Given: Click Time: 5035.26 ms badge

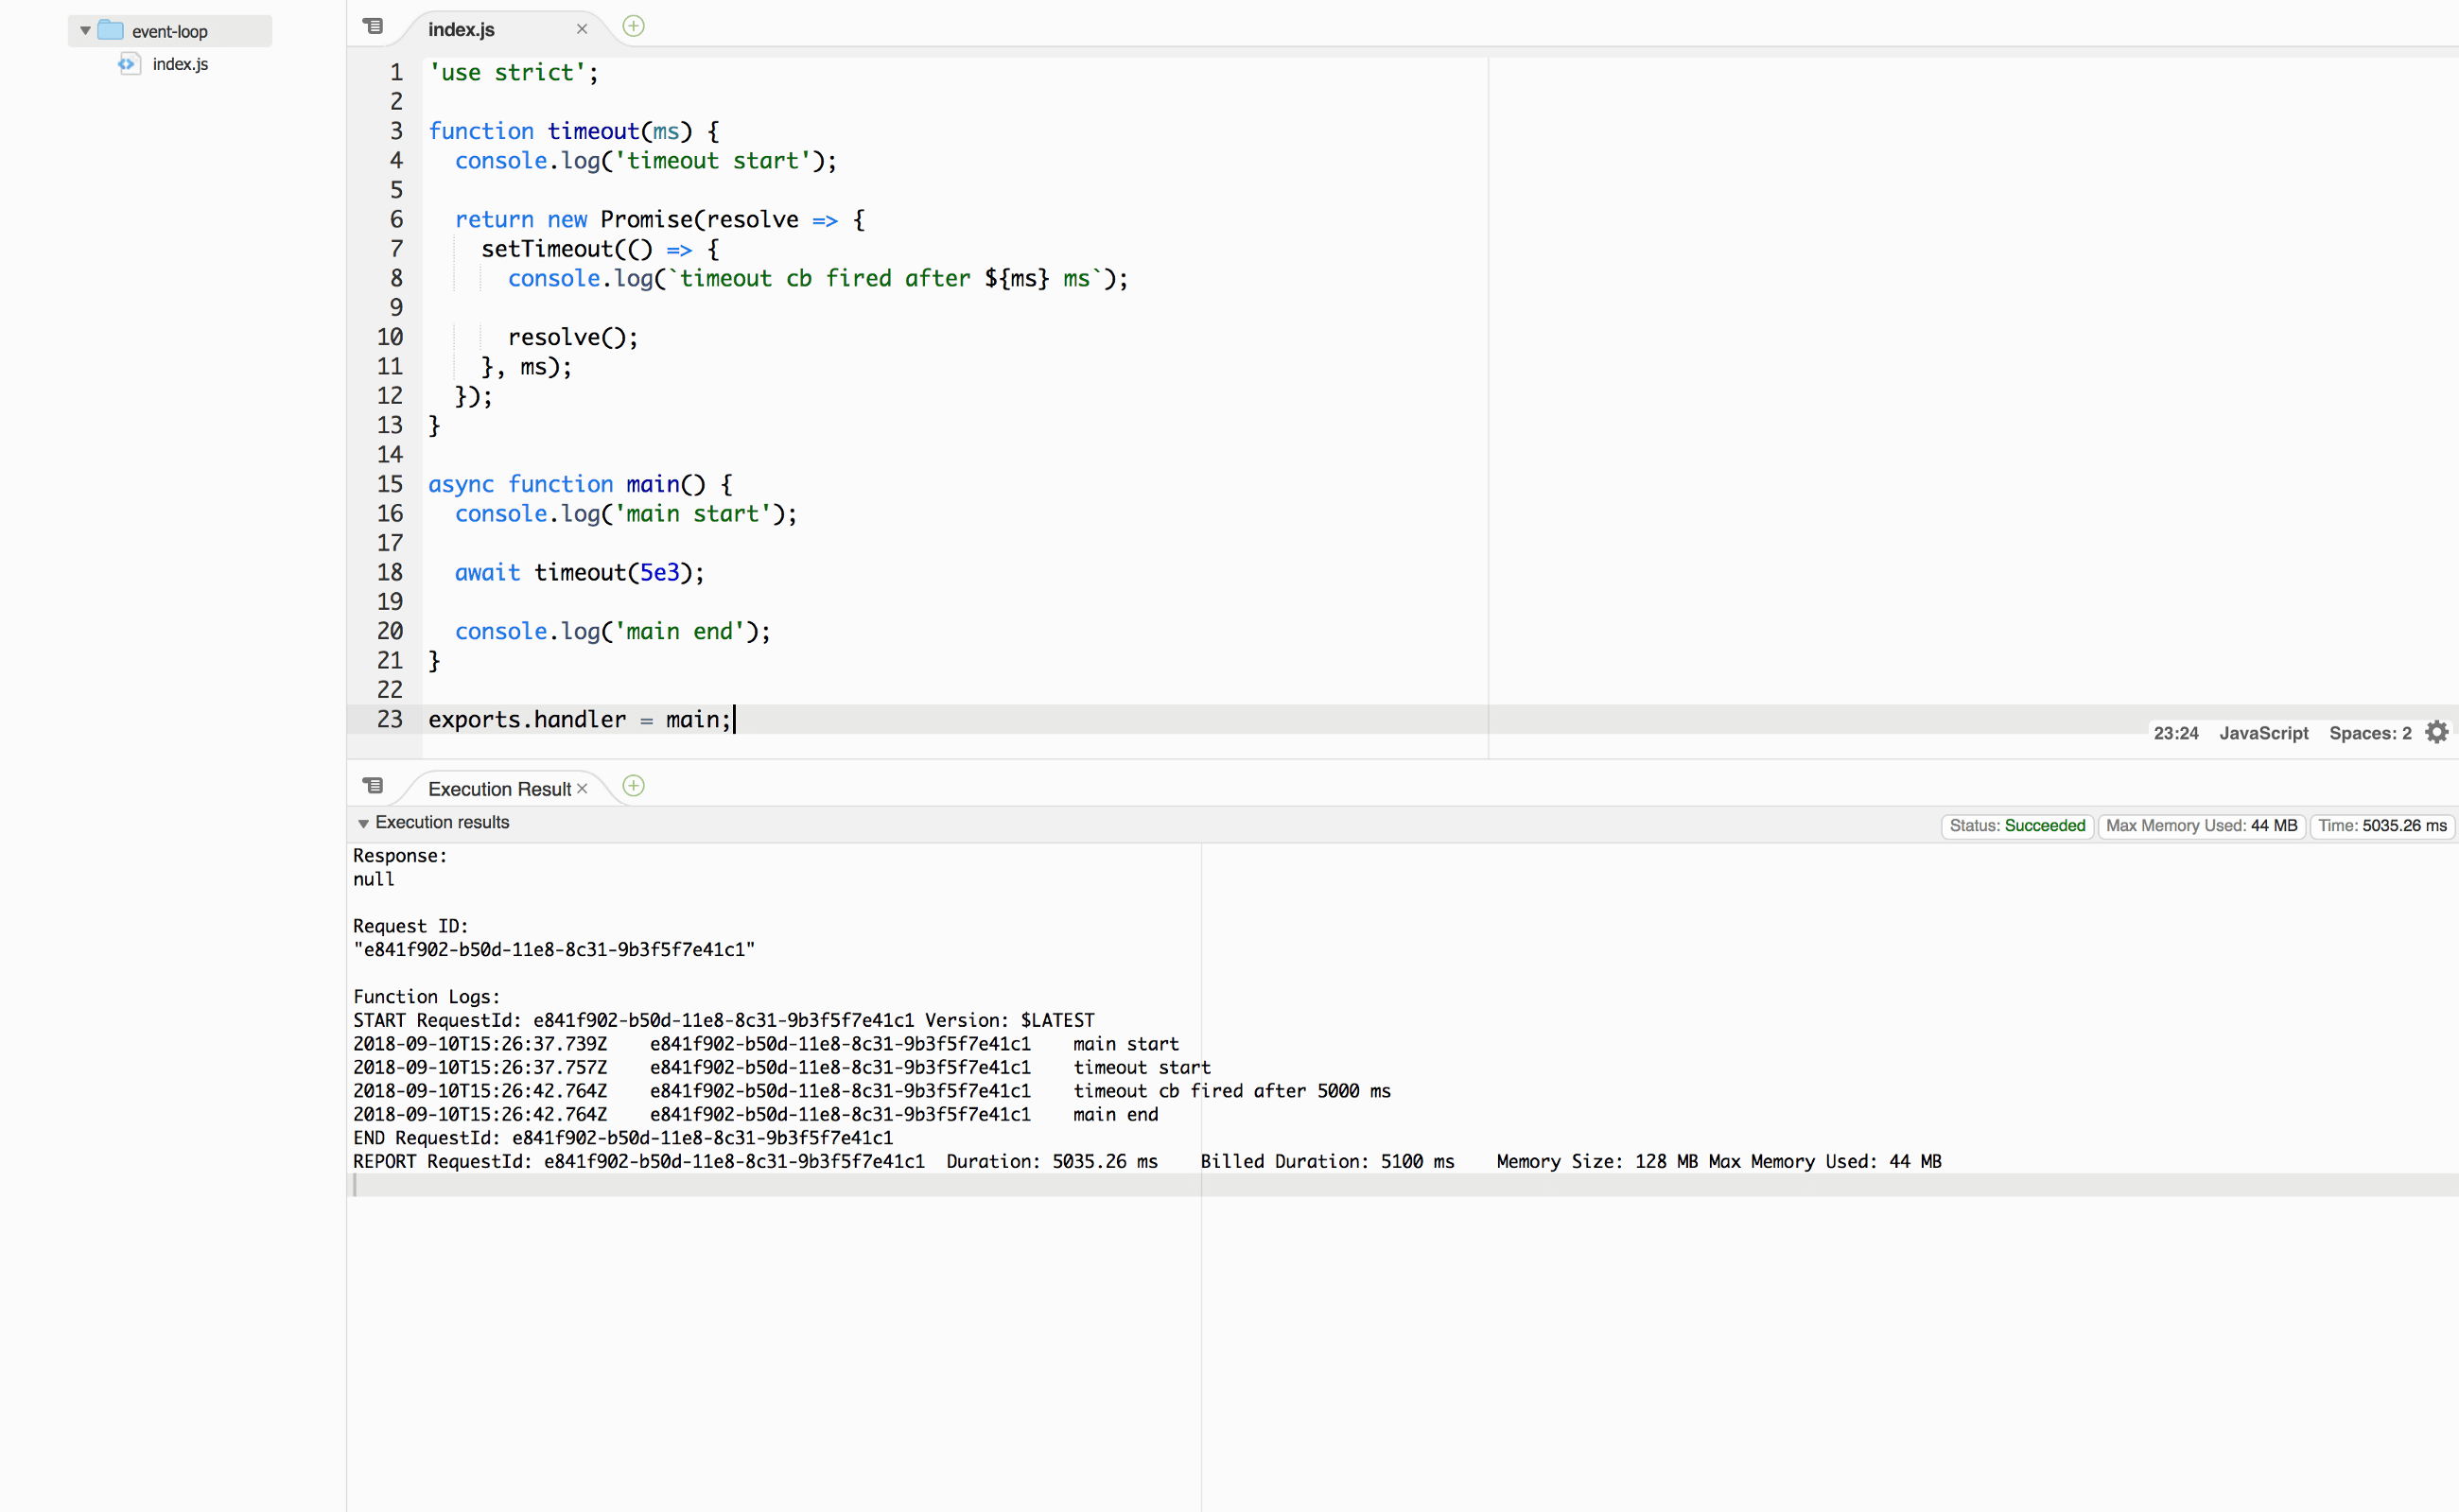Looking at the screenshot, I should tap(2381, 826).
